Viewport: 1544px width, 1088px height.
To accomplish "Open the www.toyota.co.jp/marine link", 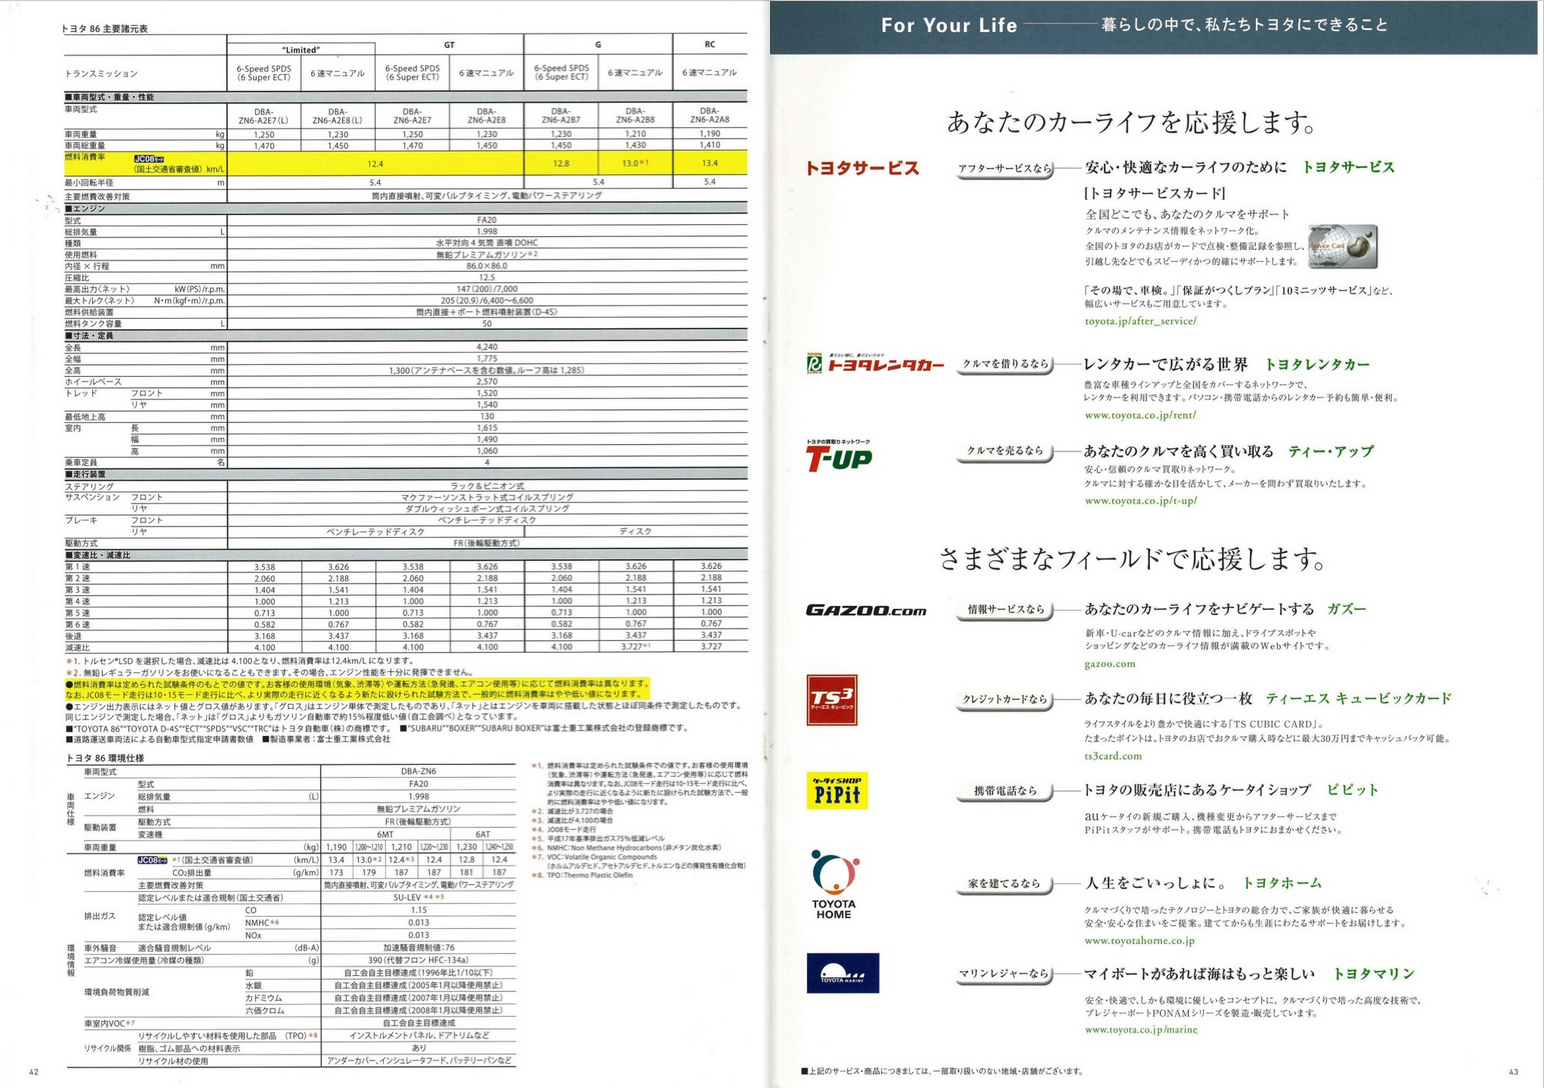I will coord(1140,1030).
